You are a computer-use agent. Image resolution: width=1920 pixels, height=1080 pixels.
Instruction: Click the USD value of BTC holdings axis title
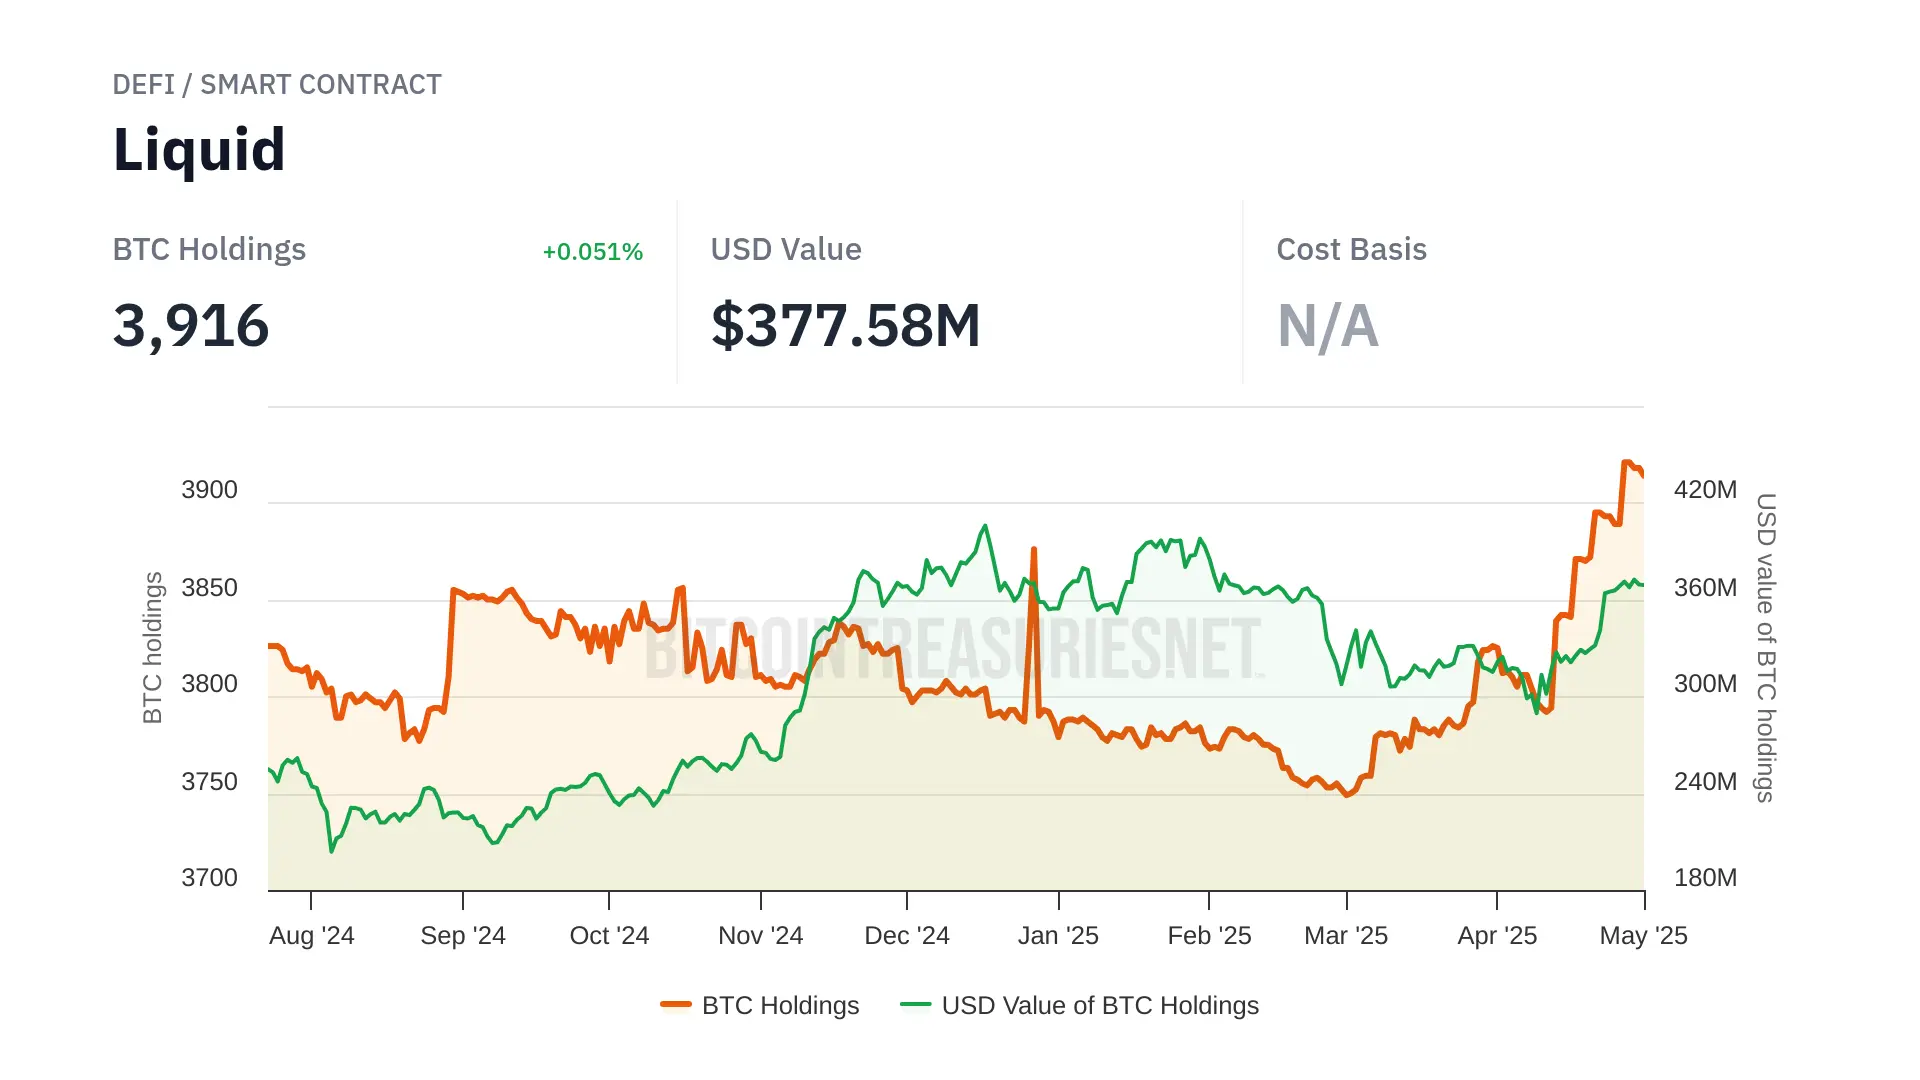(x=1766, y=647)
